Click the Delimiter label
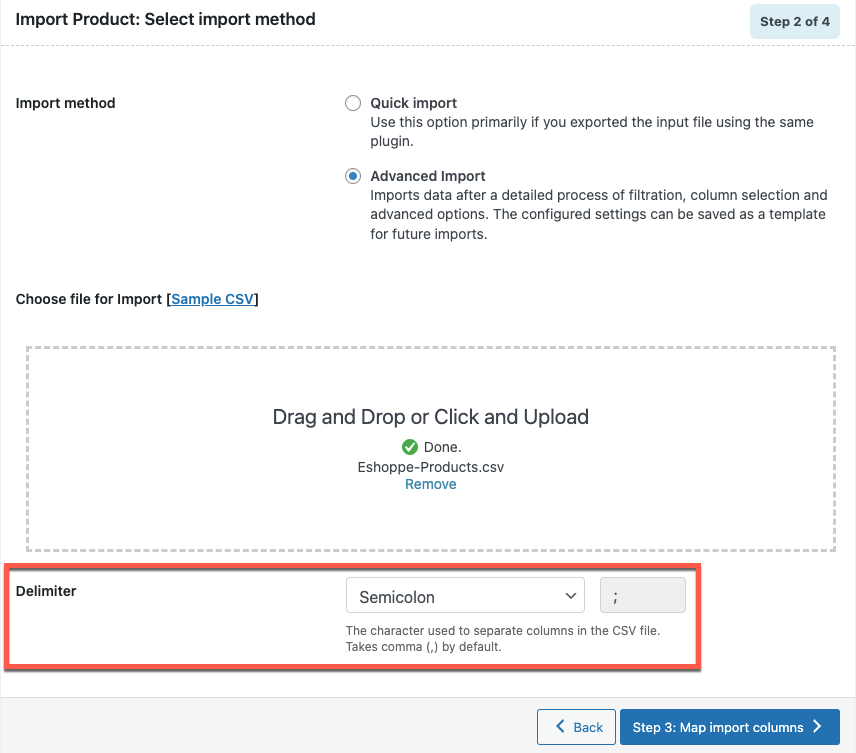This screenshot has height=753, width=856. (x=46, y=591)
